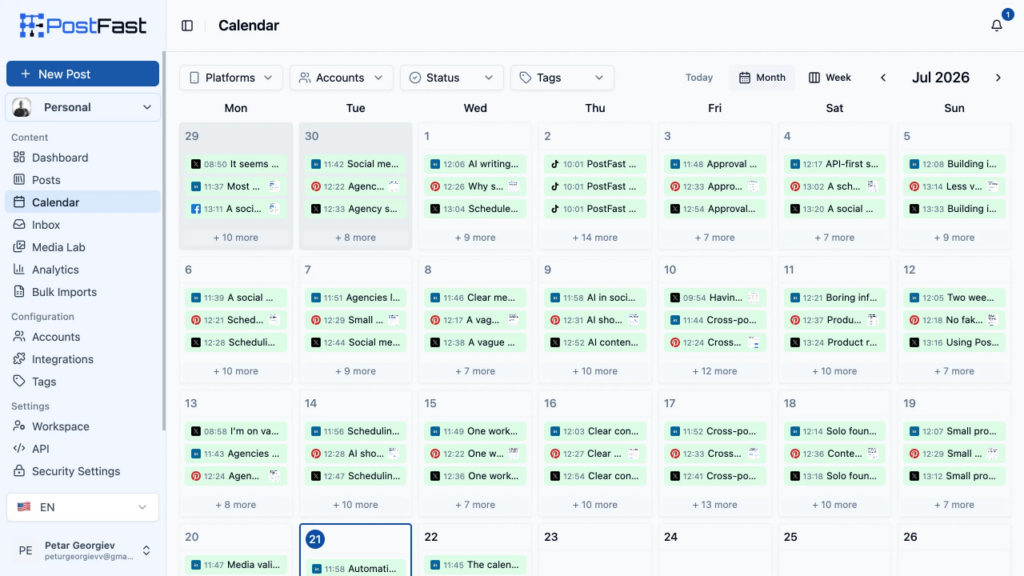Screen dimensions: 1024x576
Task: Open the 11:45 The calen... post on July 22
Action: pyautogui.click(x=475, y=565)
